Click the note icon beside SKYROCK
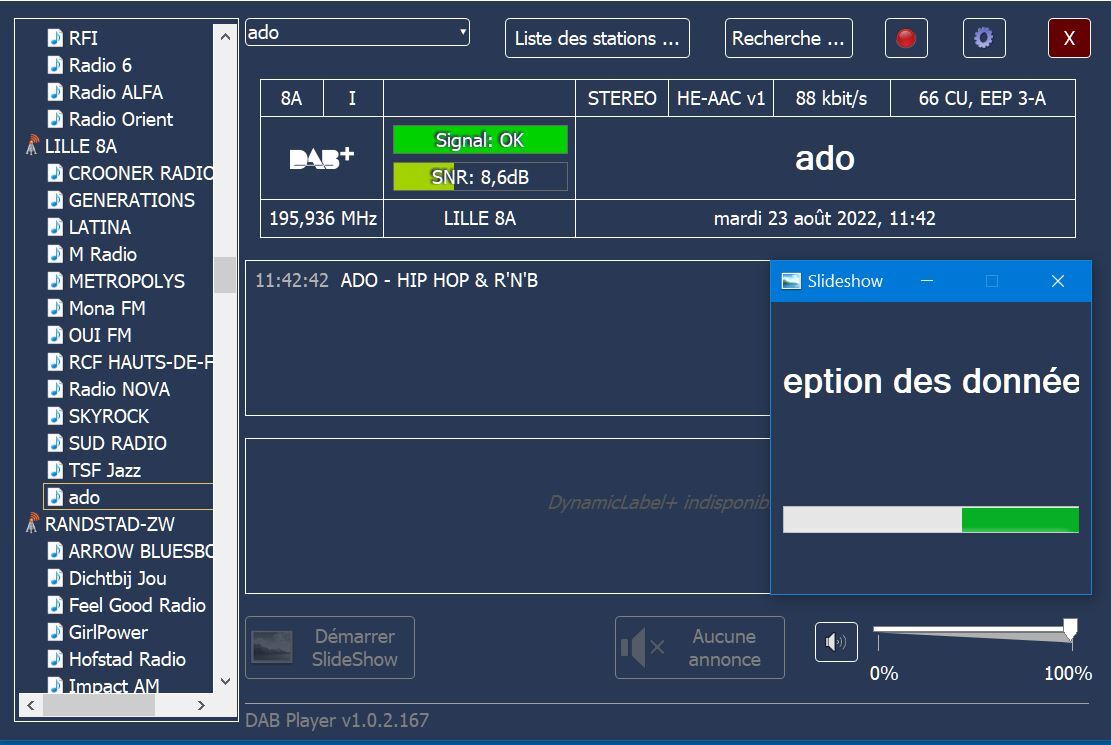The height and width of the screenshot is (745, 1111). click(x=55, y=416)
